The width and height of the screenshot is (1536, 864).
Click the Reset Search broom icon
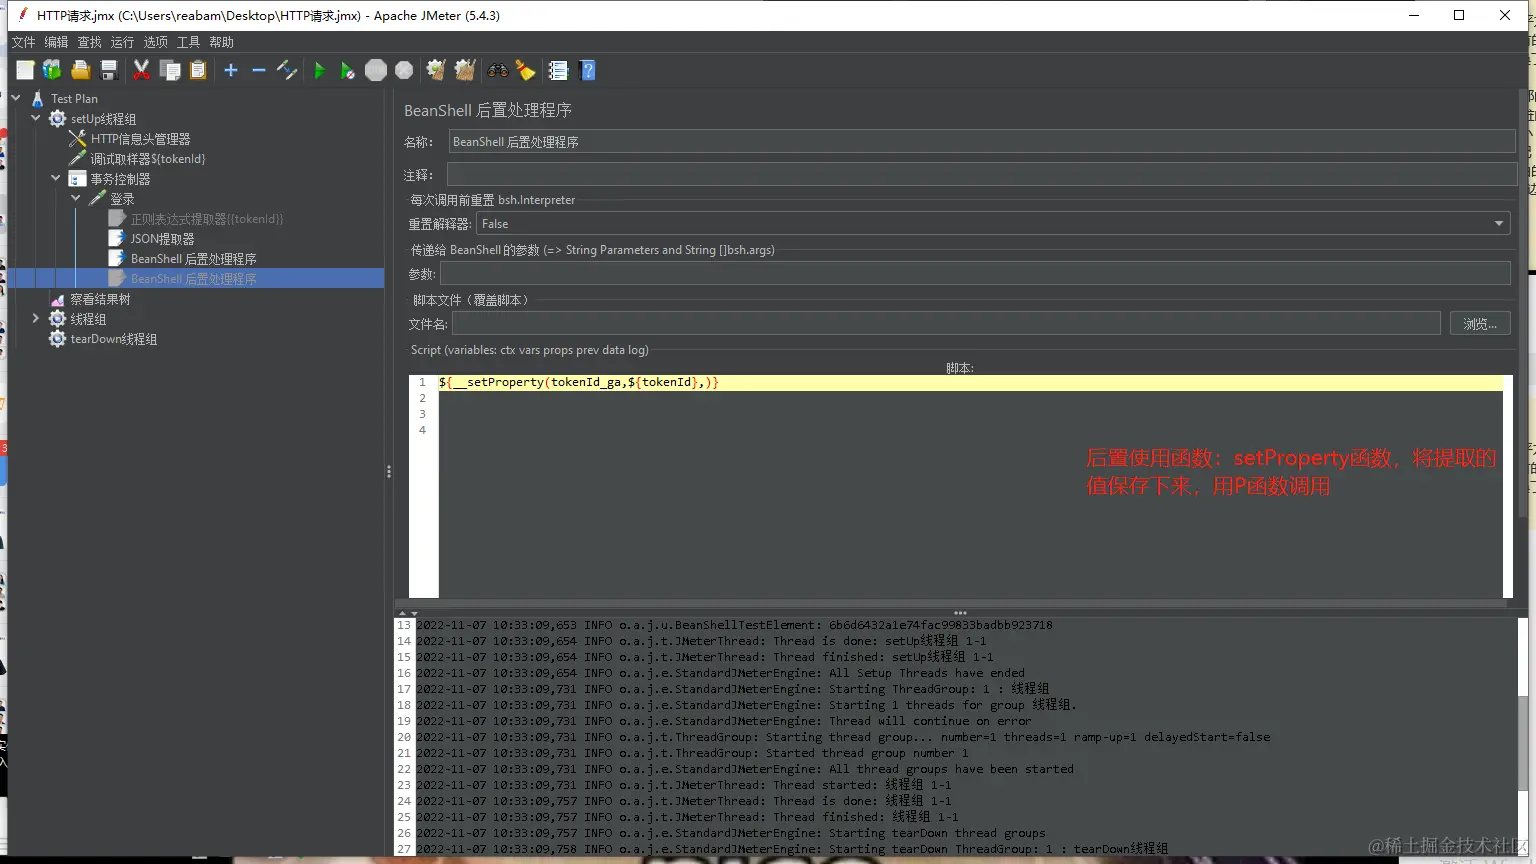pyautogui.click(x=525, y=70)
